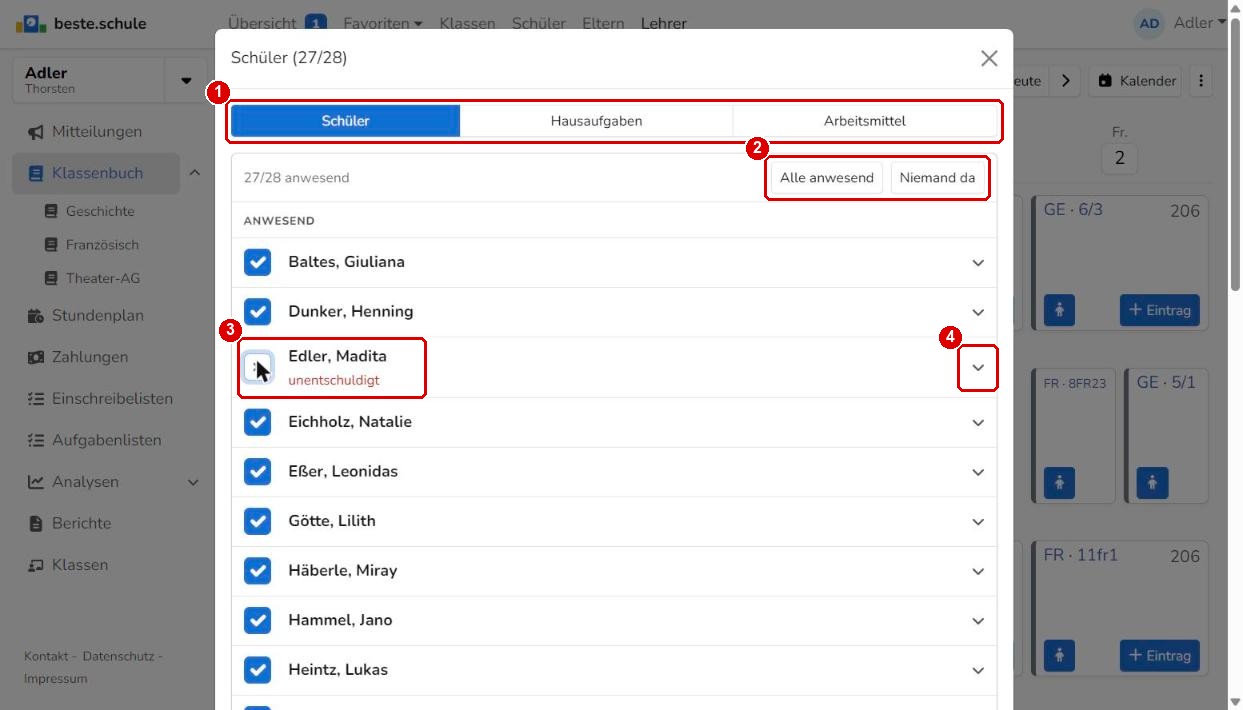Open the three-dot menu beside Kalender

click(x=1201, y=81)
